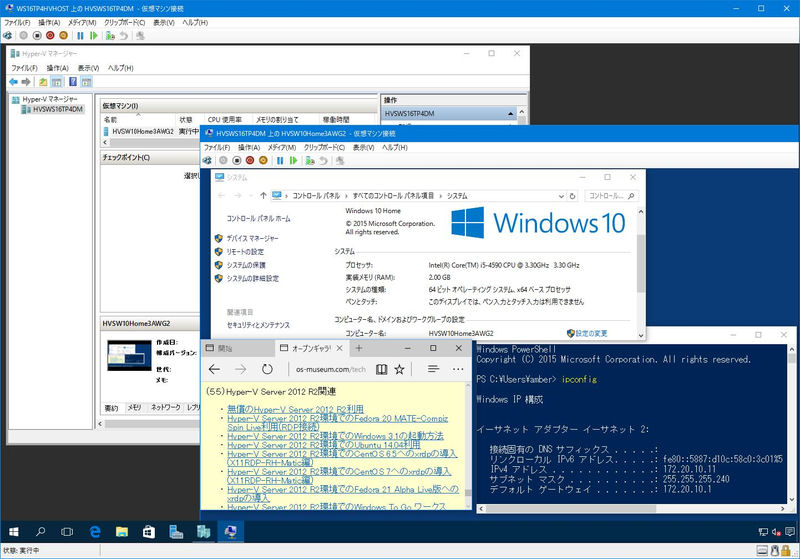Switch to 開始 tab in Edge
This screenshot has height=559, width=800.
[238, 348]
